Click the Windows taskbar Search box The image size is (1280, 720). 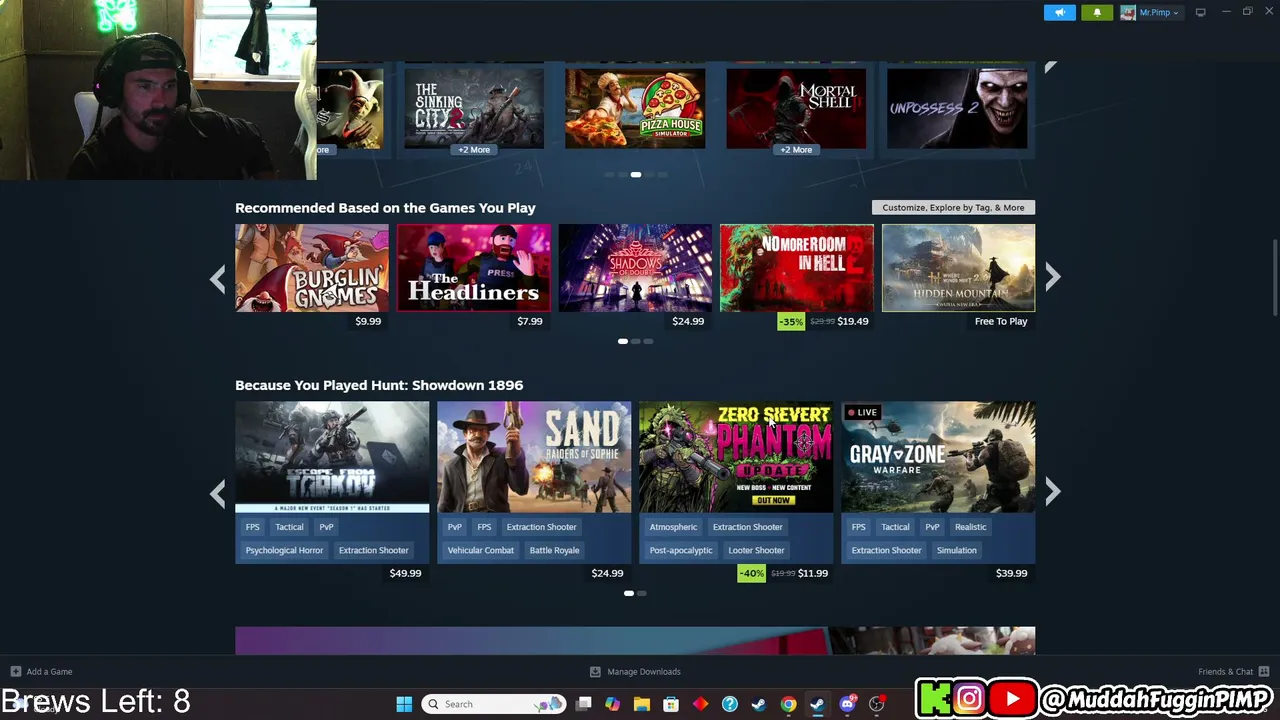494,704
